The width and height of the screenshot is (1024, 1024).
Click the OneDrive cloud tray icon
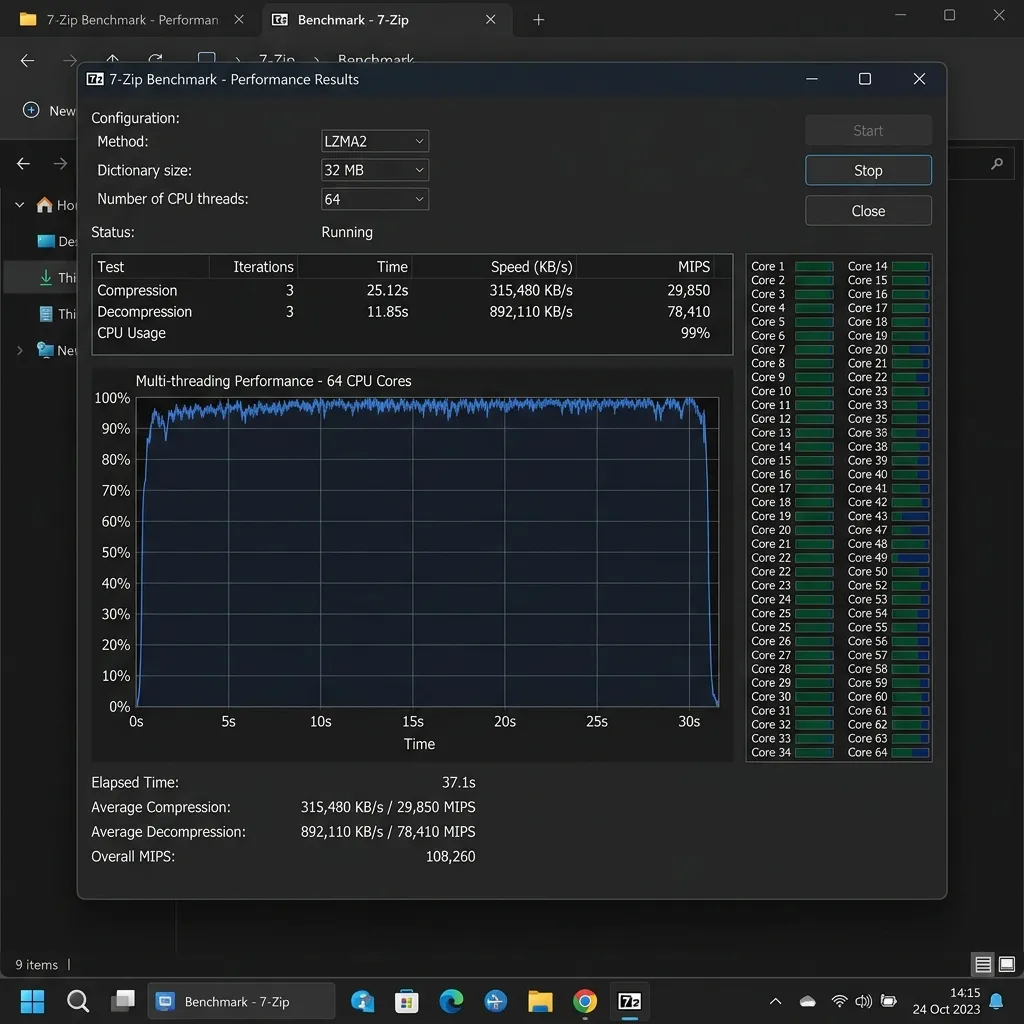point(808,1001)
